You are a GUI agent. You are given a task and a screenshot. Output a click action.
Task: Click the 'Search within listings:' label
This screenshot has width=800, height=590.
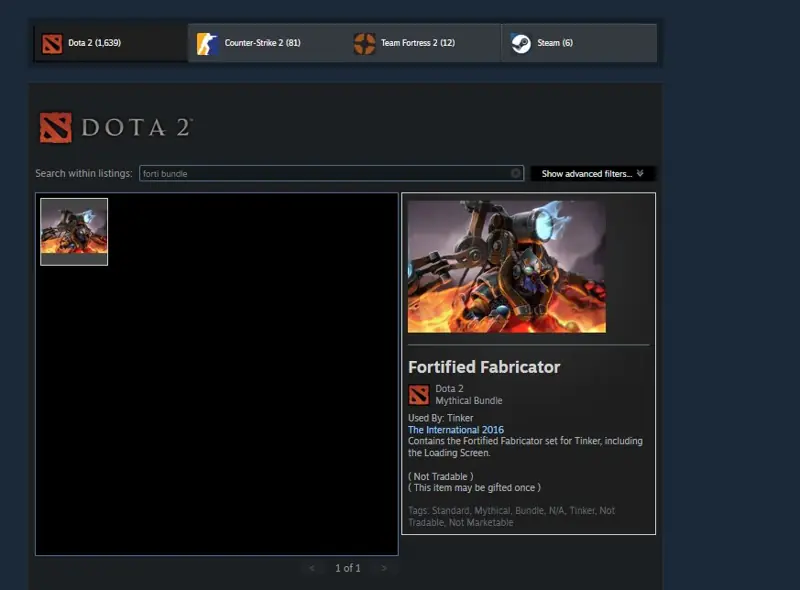point(84,174)
